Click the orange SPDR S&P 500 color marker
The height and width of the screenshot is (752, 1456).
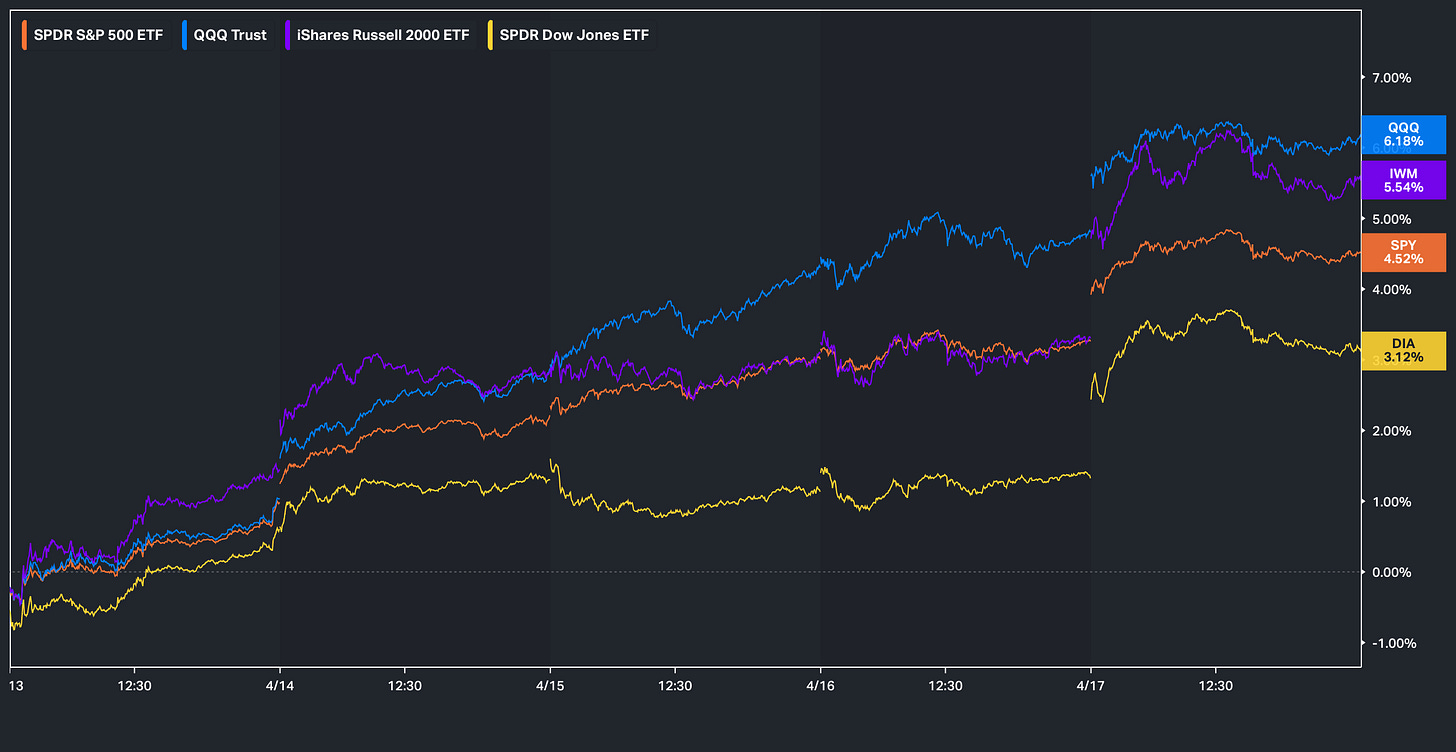[26, 35]
